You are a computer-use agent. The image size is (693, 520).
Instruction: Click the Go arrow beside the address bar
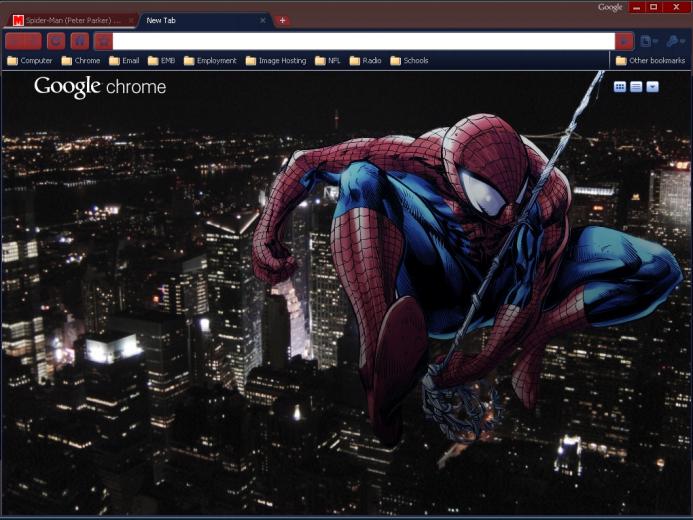tap(624, 41)
